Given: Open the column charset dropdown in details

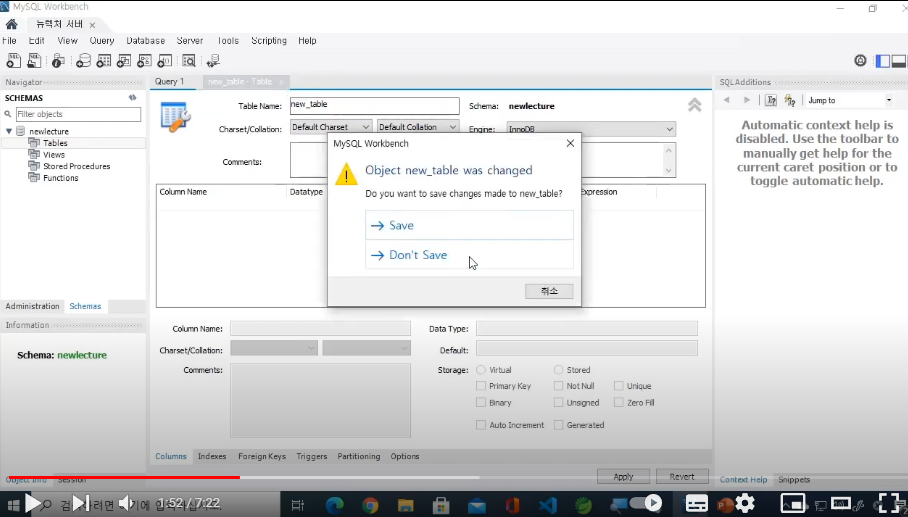Looking at the screenshot, I should pos(274,348).
